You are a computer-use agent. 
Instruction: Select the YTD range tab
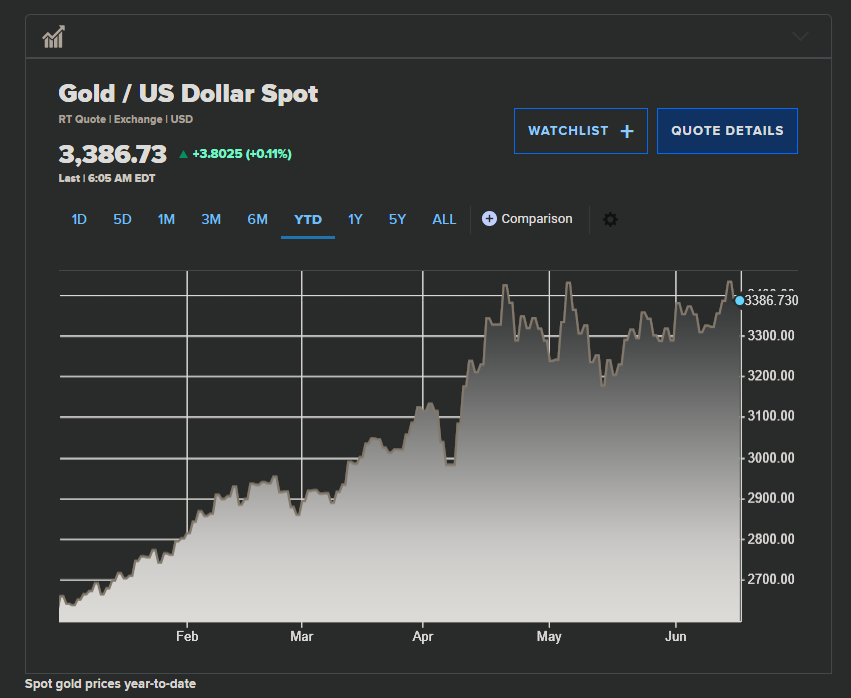click(x=308, y=219)
